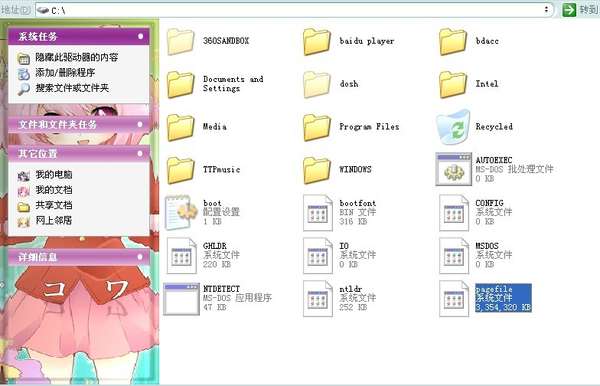
Task: Open the 360SANDBOX folder icon
Action: pyautogui.click(x=180, y=41)
